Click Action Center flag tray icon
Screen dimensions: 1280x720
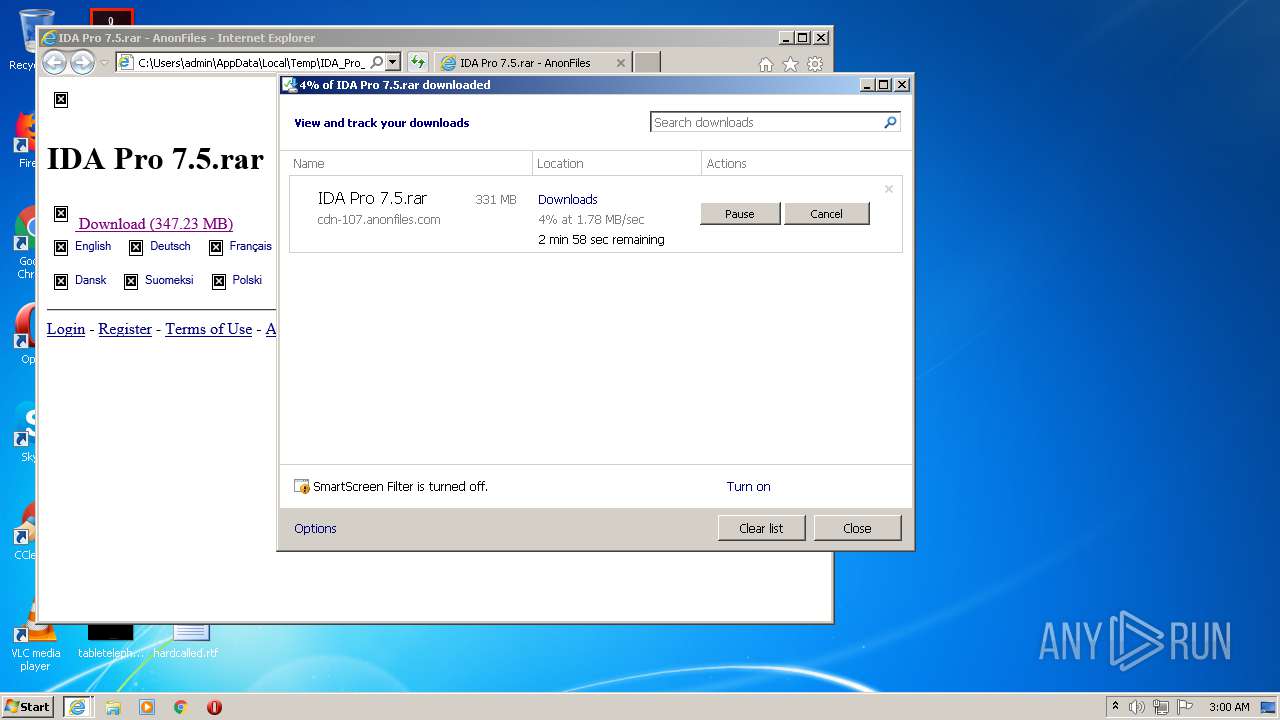[x=1184, y=706]
